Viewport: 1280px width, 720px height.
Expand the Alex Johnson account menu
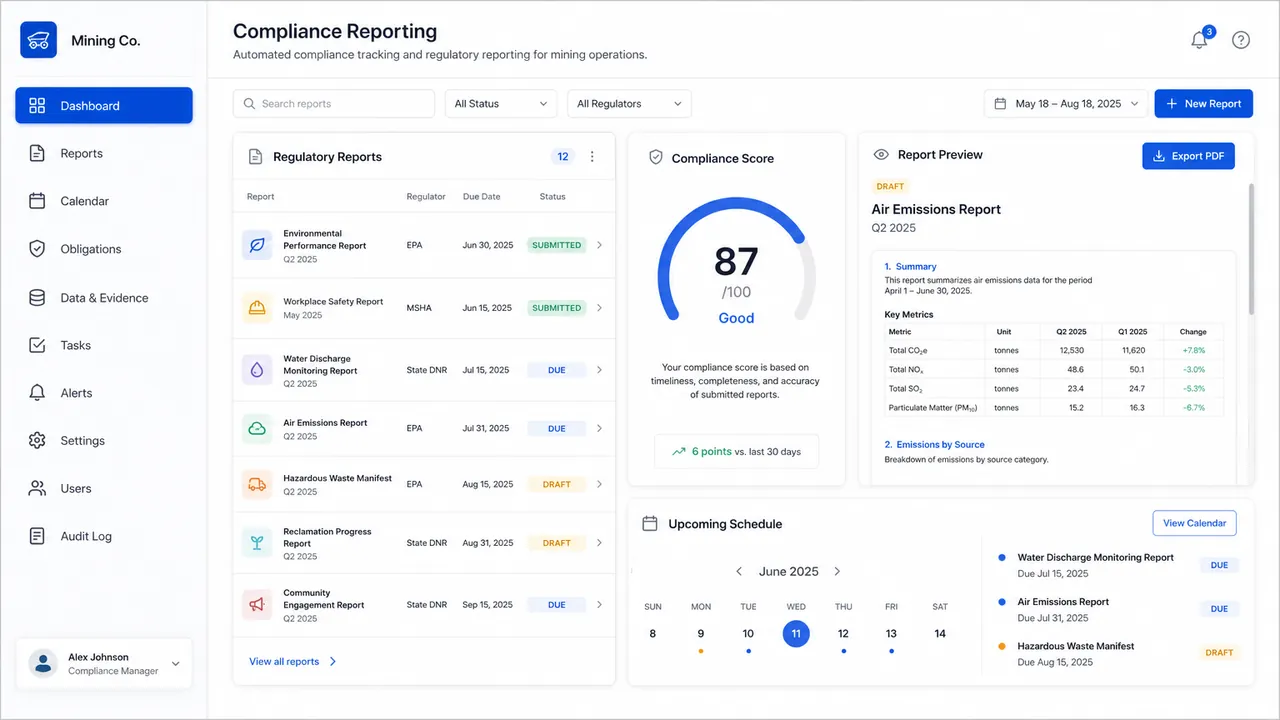point(176,664)
